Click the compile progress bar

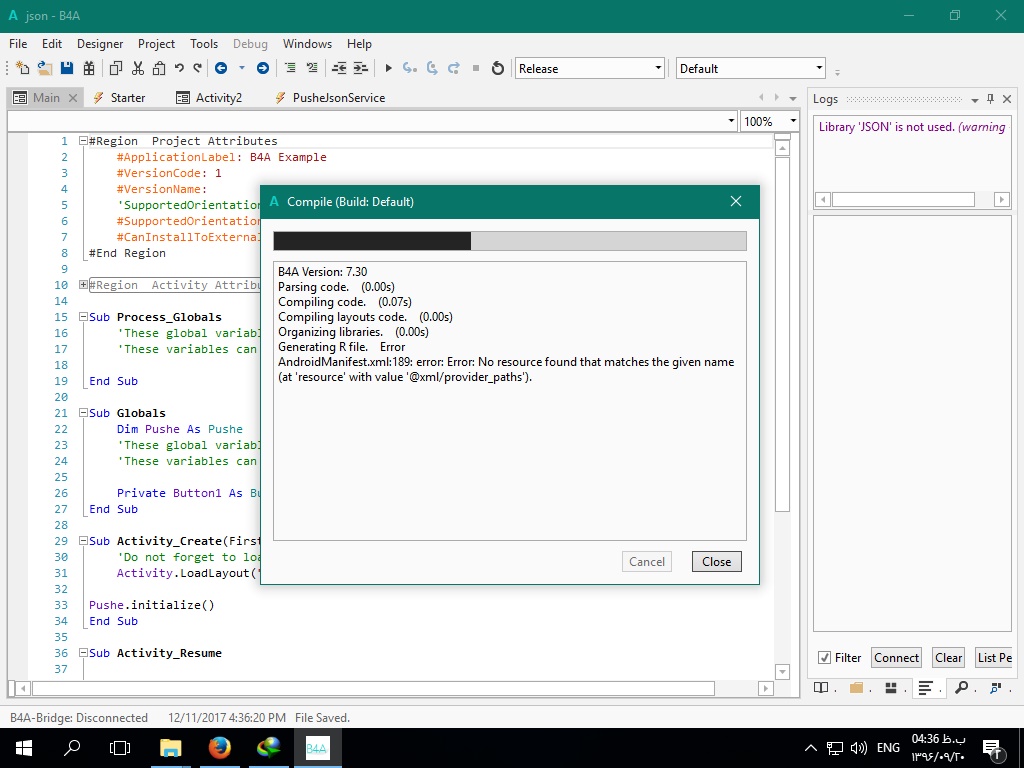(509, 241)
